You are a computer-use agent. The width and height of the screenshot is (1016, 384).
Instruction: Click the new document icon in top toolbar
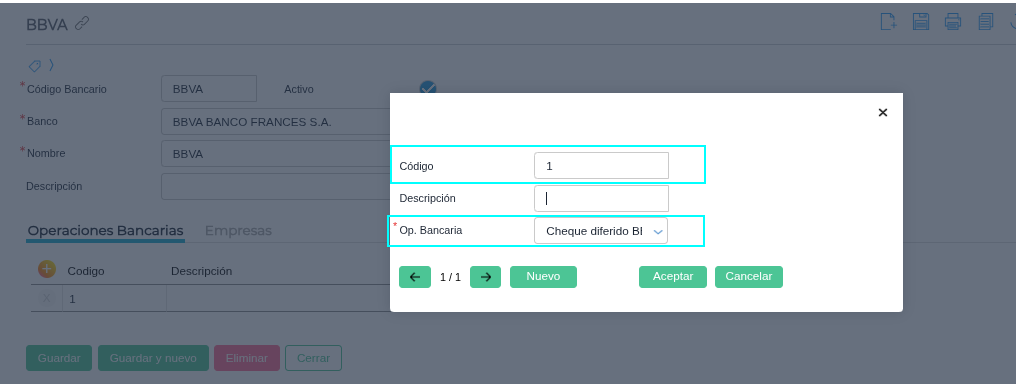(888, 21)
